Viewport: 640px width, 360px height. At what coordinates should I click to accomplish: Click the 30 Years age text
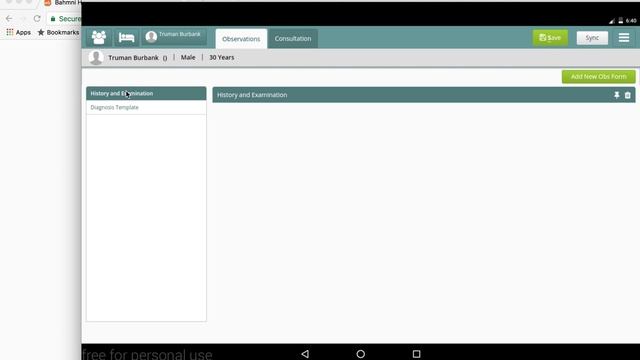(x=222, y=58)
